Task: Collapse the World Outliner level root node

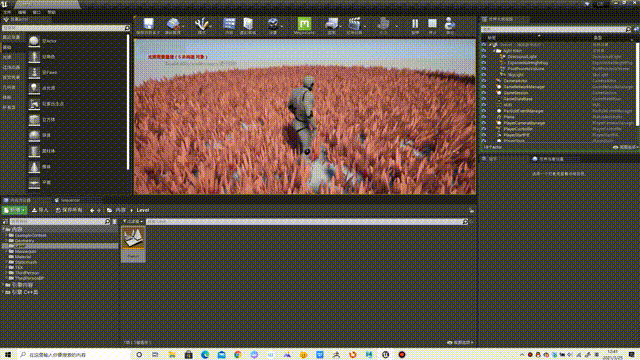Action: pos(490,45)
